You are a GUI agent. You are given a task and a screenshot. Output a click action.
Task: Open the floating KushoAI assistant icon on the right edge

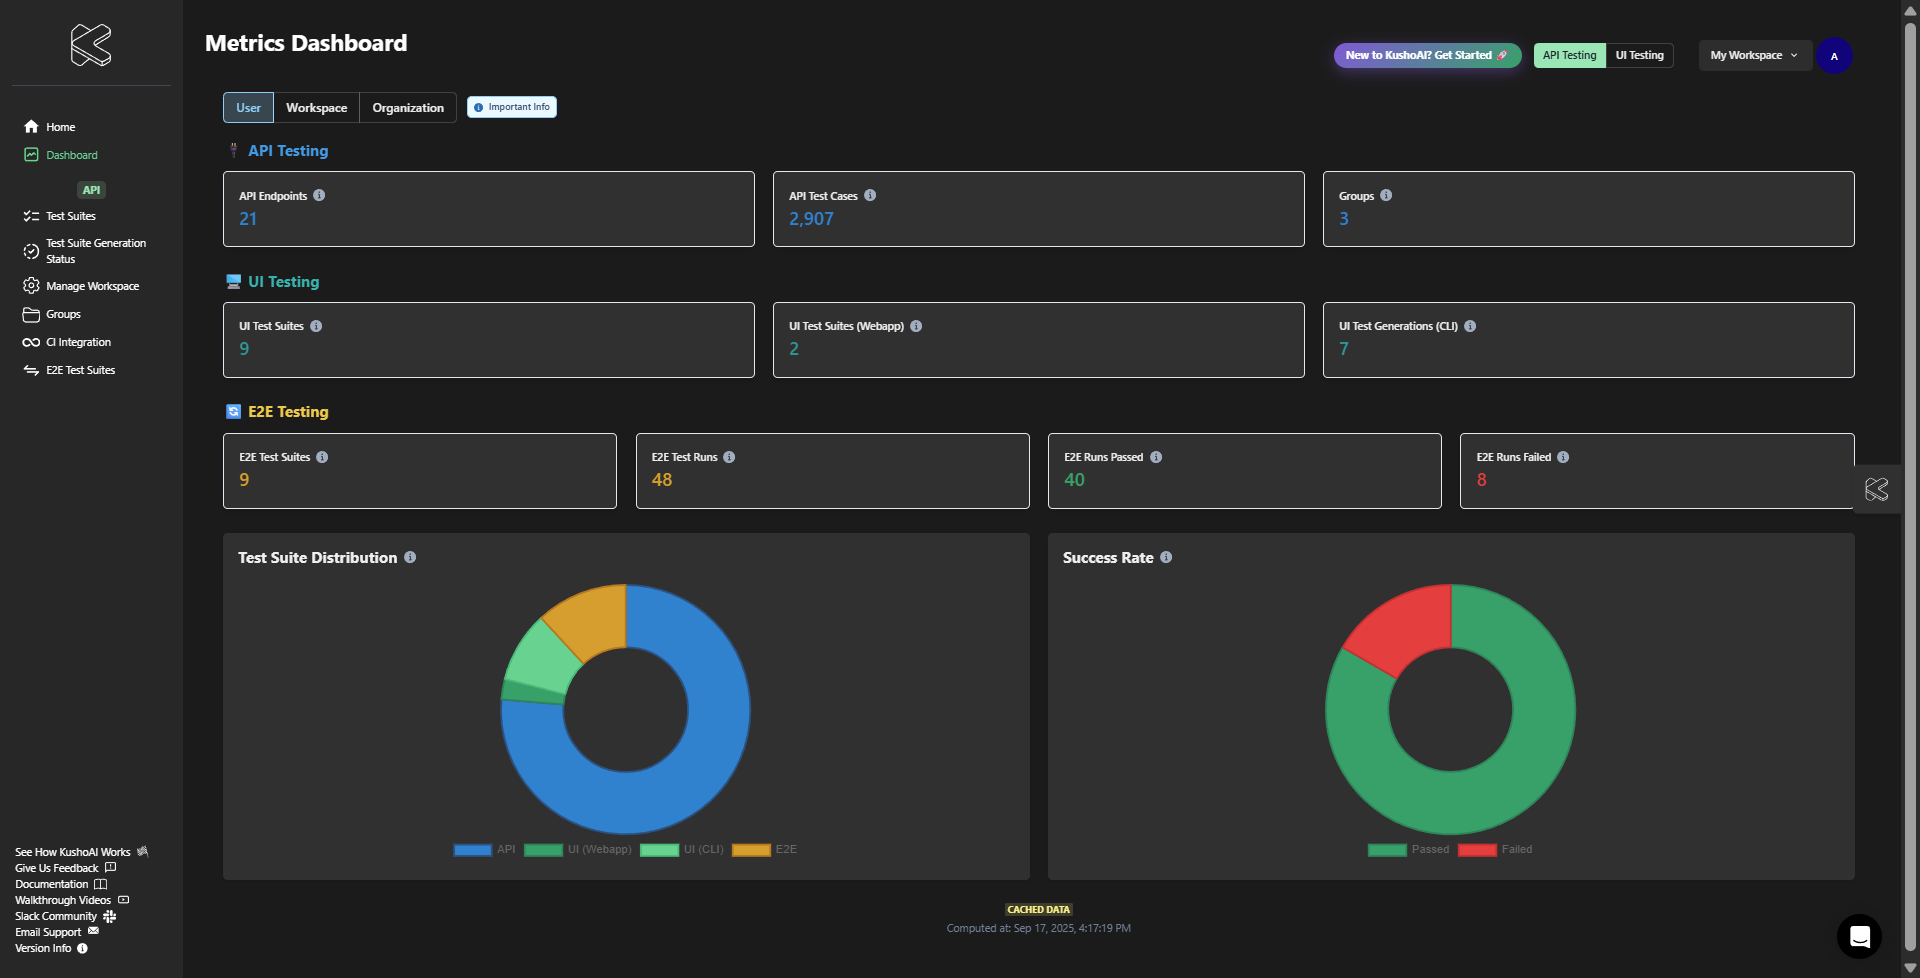click(1877, 489)
